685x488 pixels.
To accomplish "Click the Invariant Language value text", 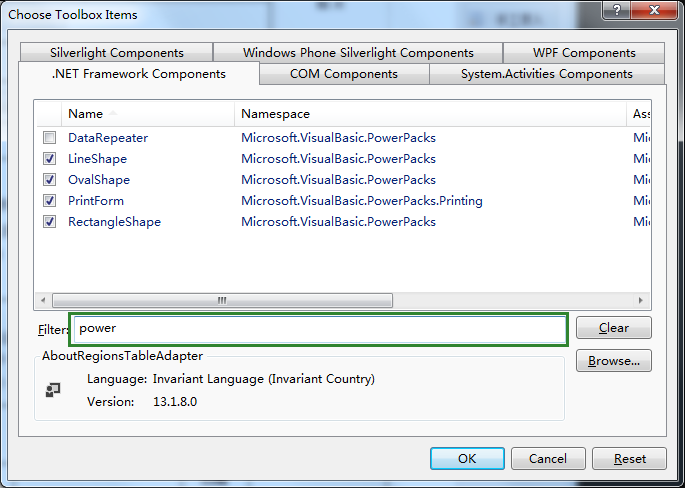I will click(264, 379).
